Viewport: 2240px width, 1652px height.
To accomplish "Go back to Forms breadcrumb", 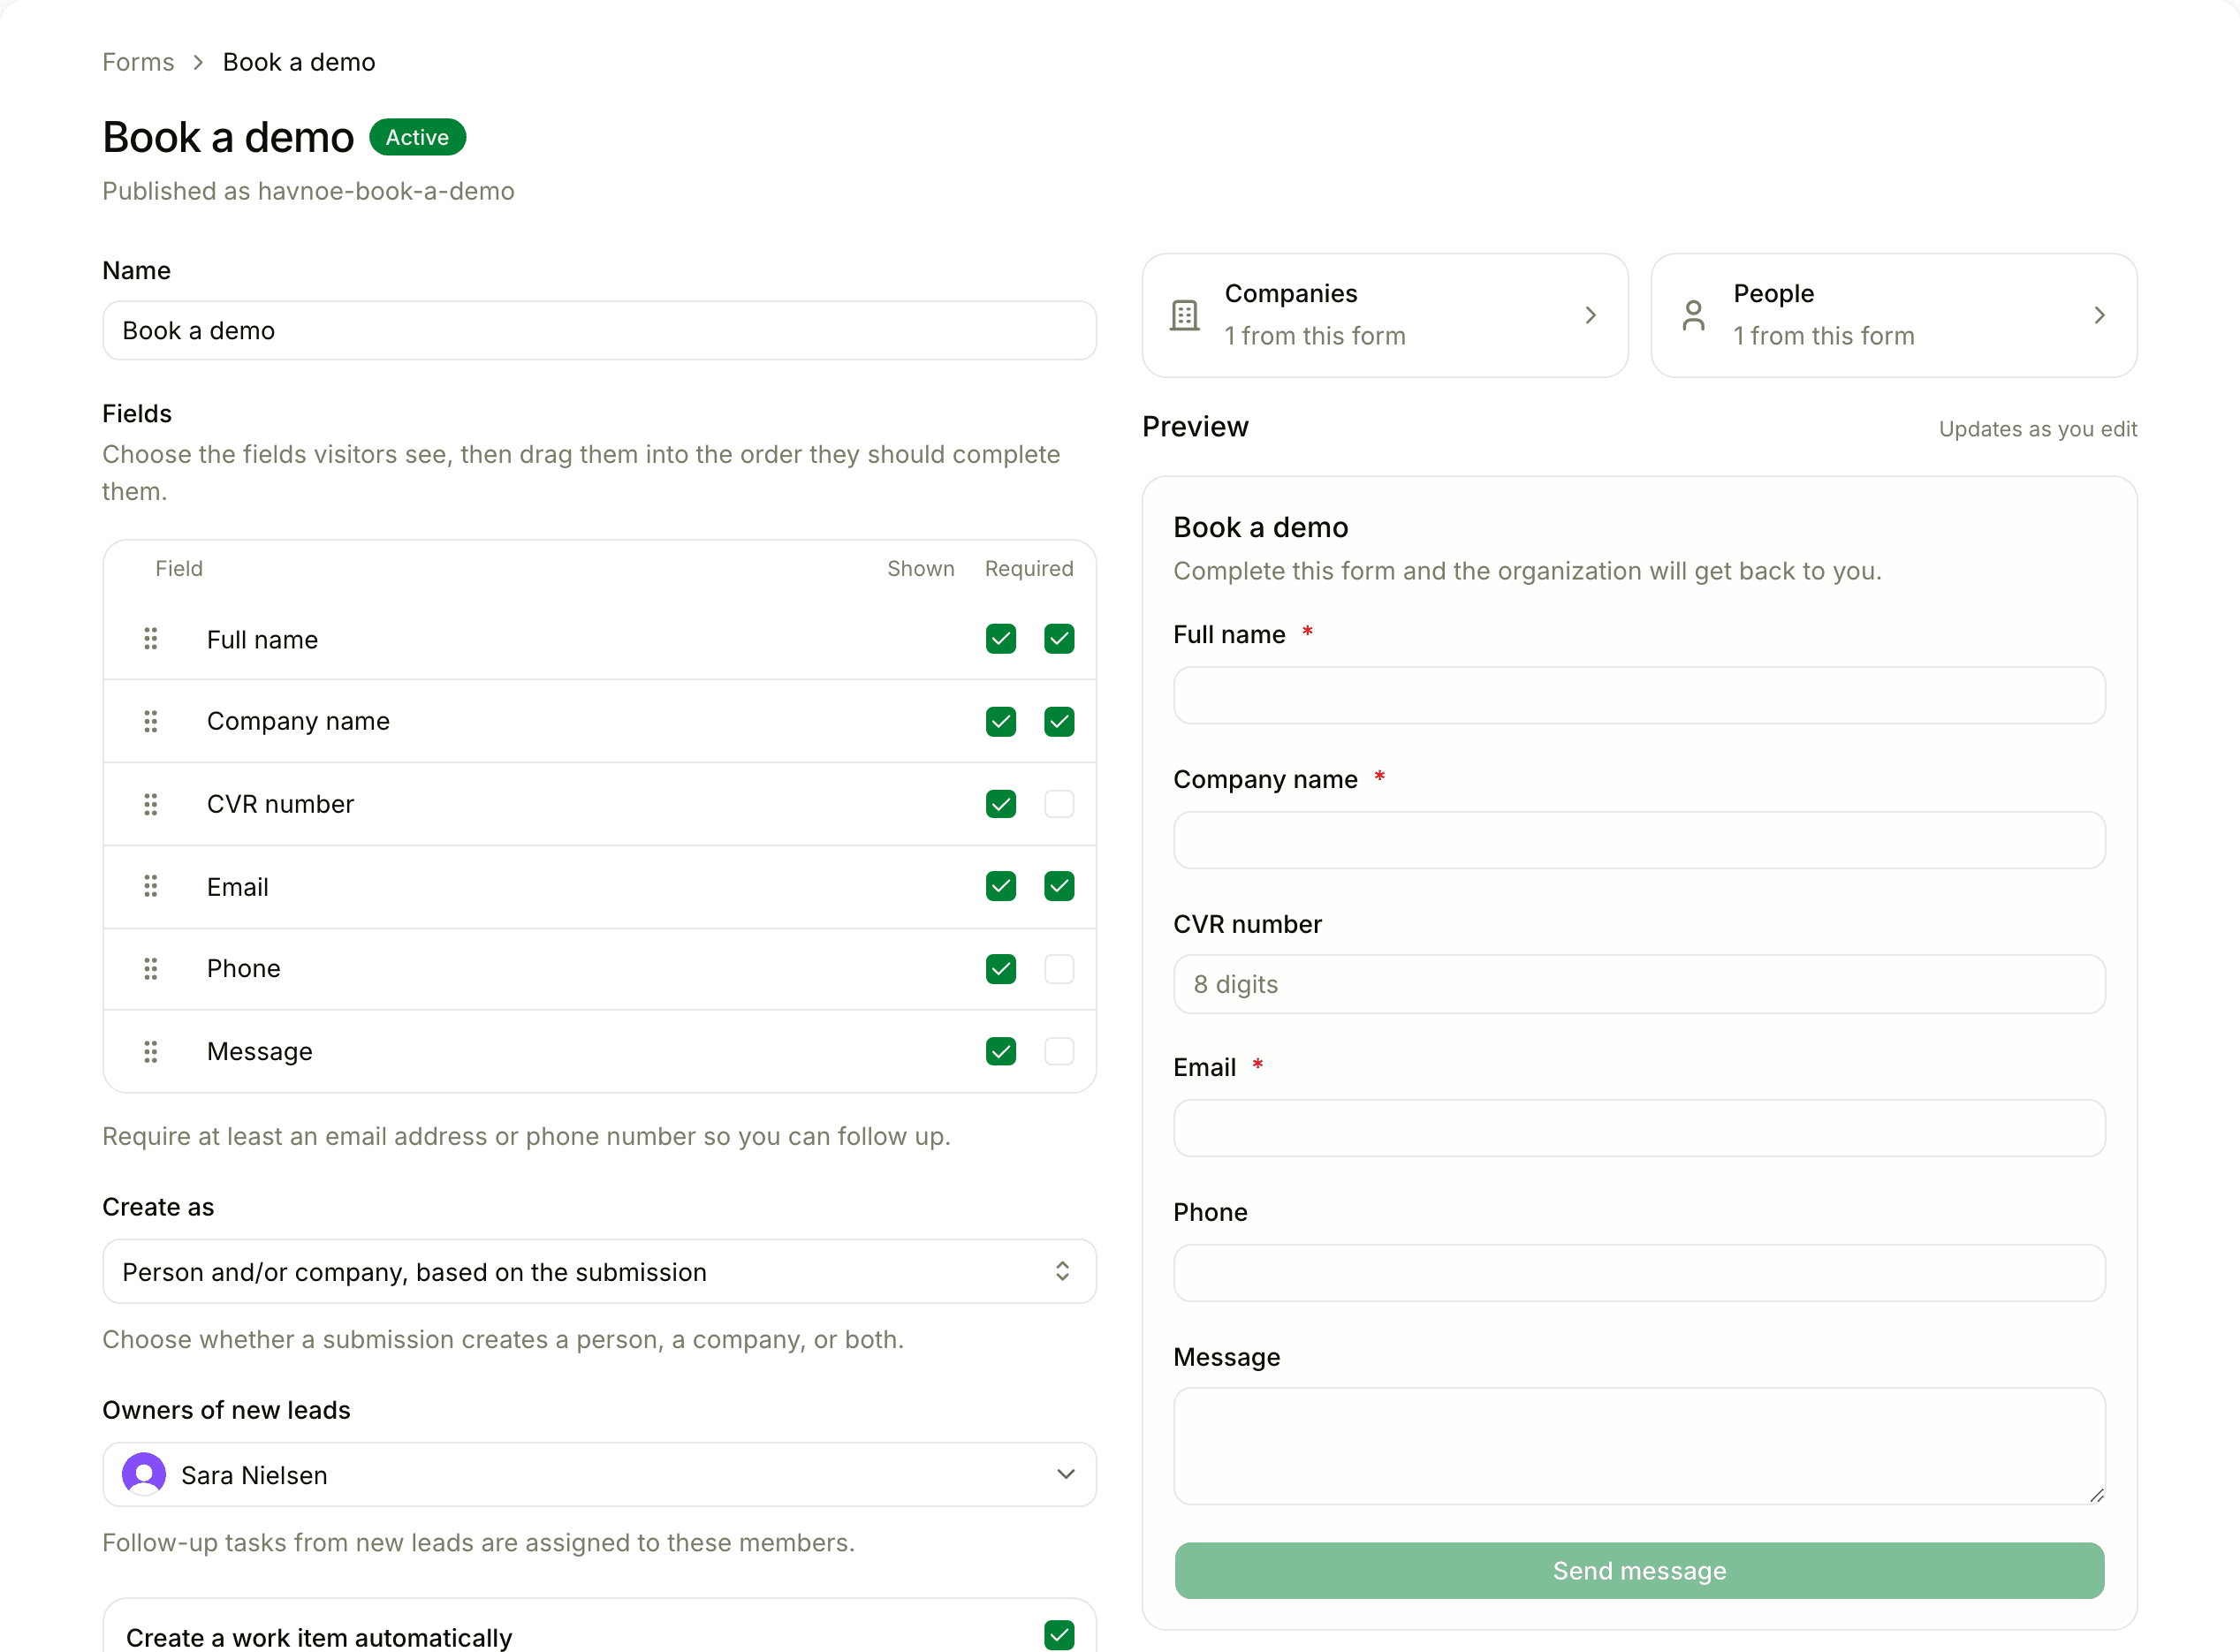I will pyautogui.click(x=138, y=62).
